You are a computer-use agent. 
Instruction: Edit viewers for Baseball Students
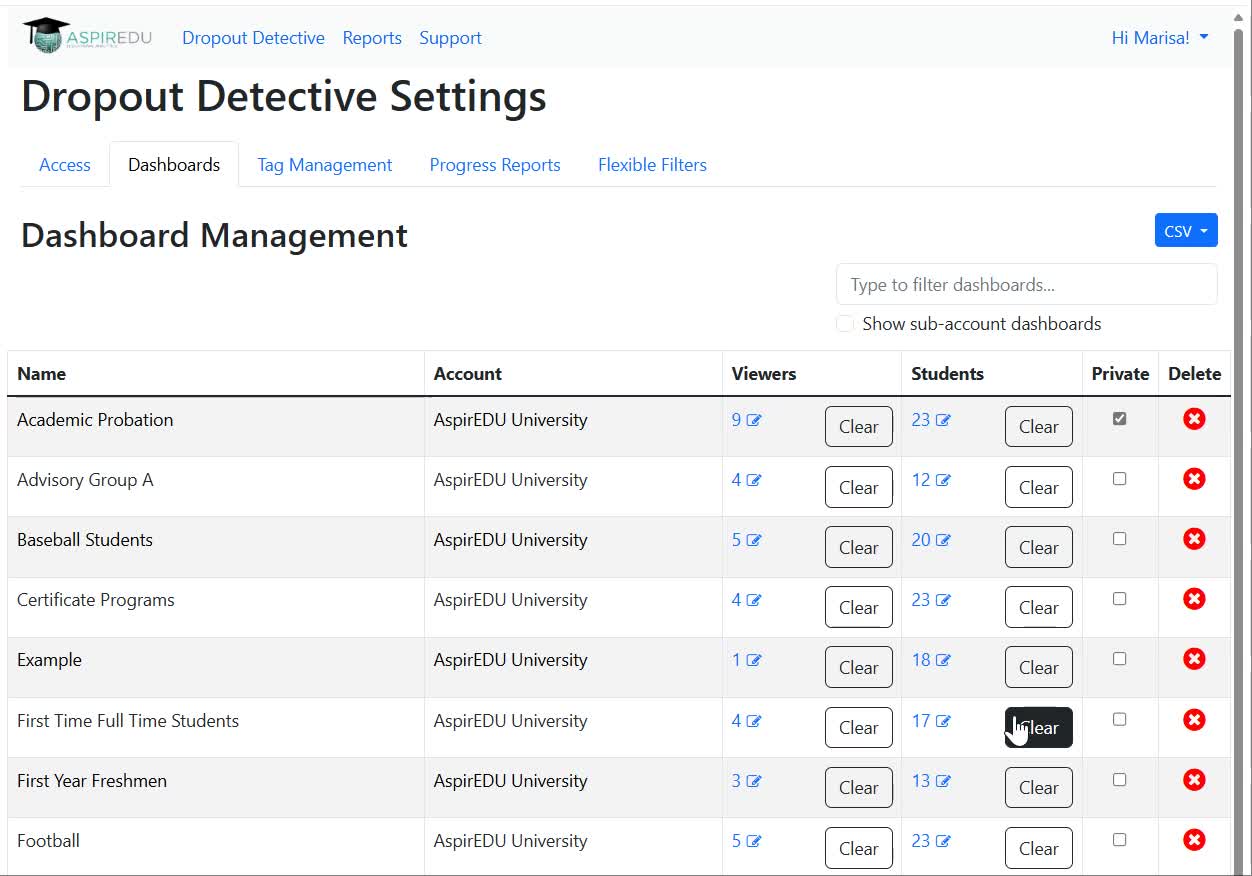pyautogui.click(x=754, y=540)
